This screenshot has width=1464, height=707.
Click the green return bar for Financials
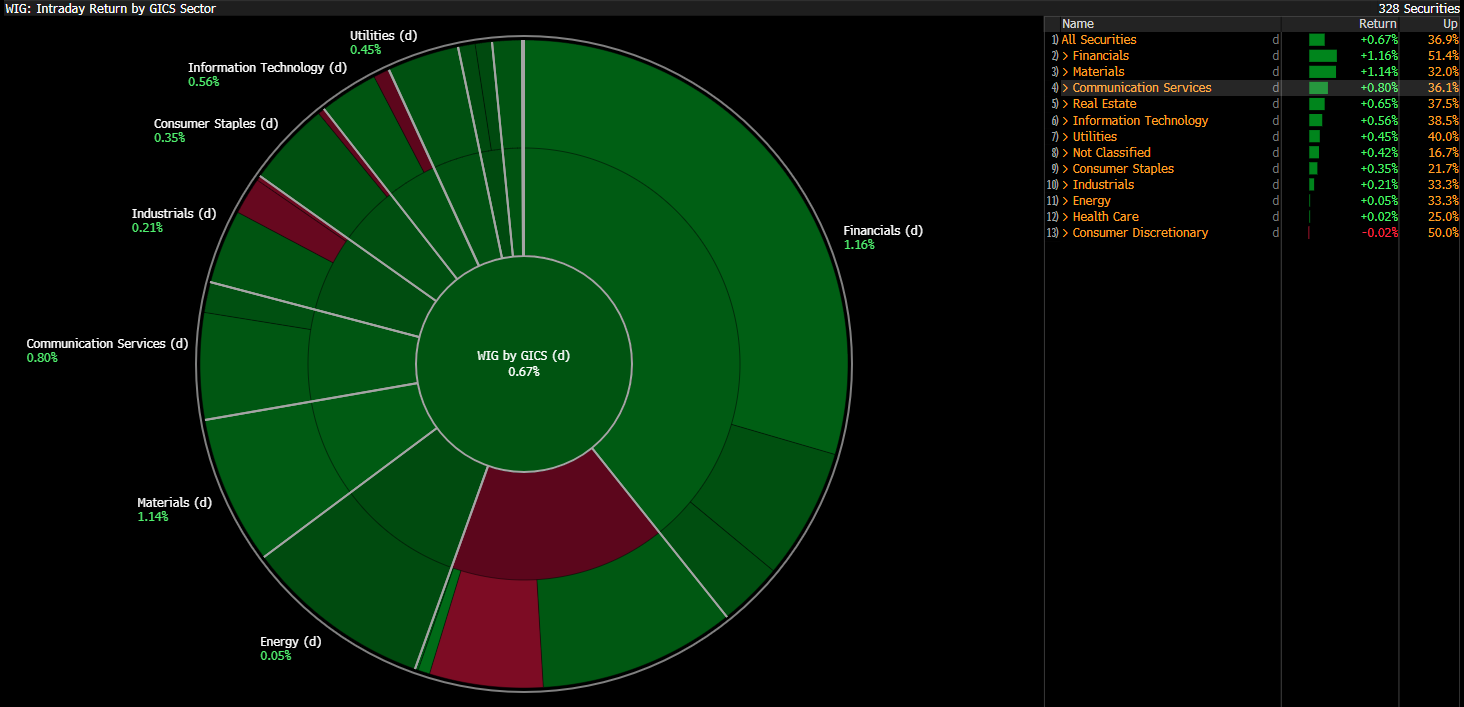[x=1322, y=56]
